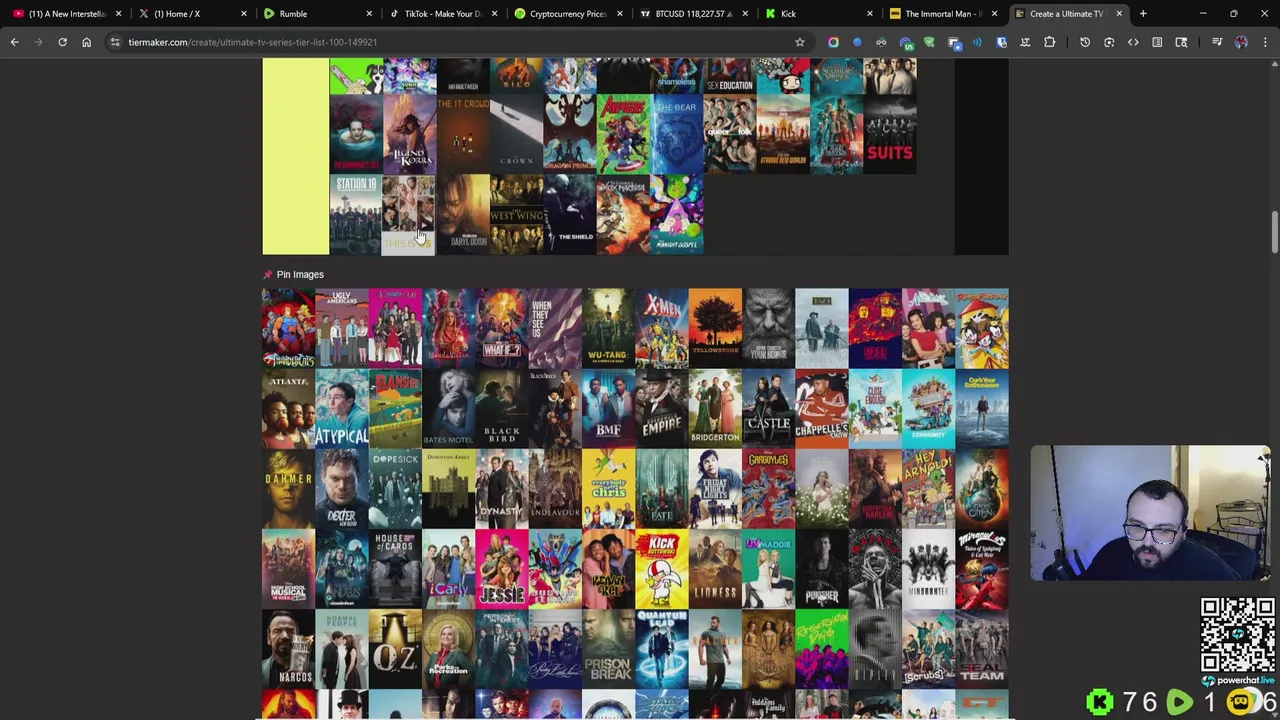Open a new browser tab
This screenshot has height=720, width=1280.
[1143, 14]
